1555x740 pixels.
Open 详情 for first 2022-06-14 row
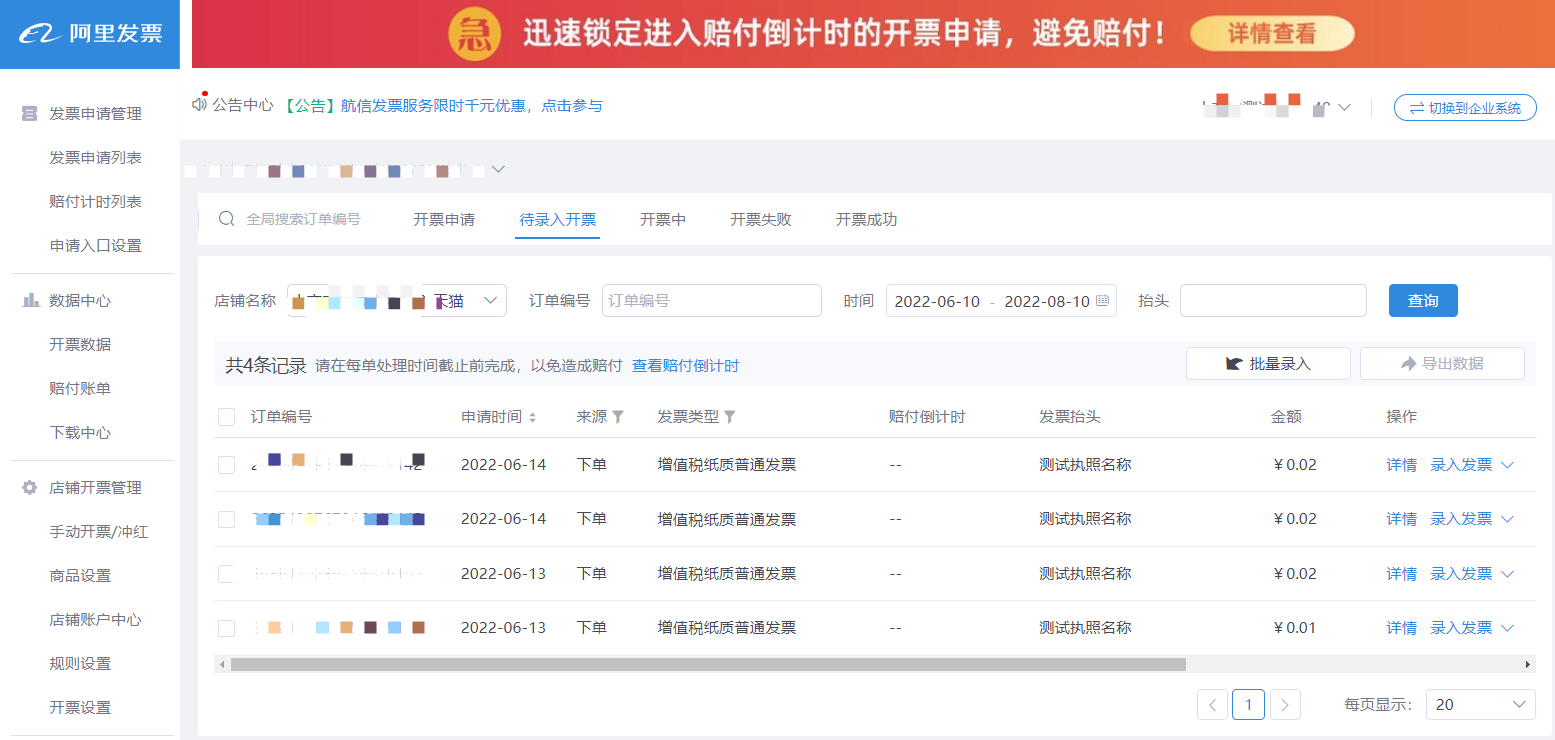(x=1402, y=465)
